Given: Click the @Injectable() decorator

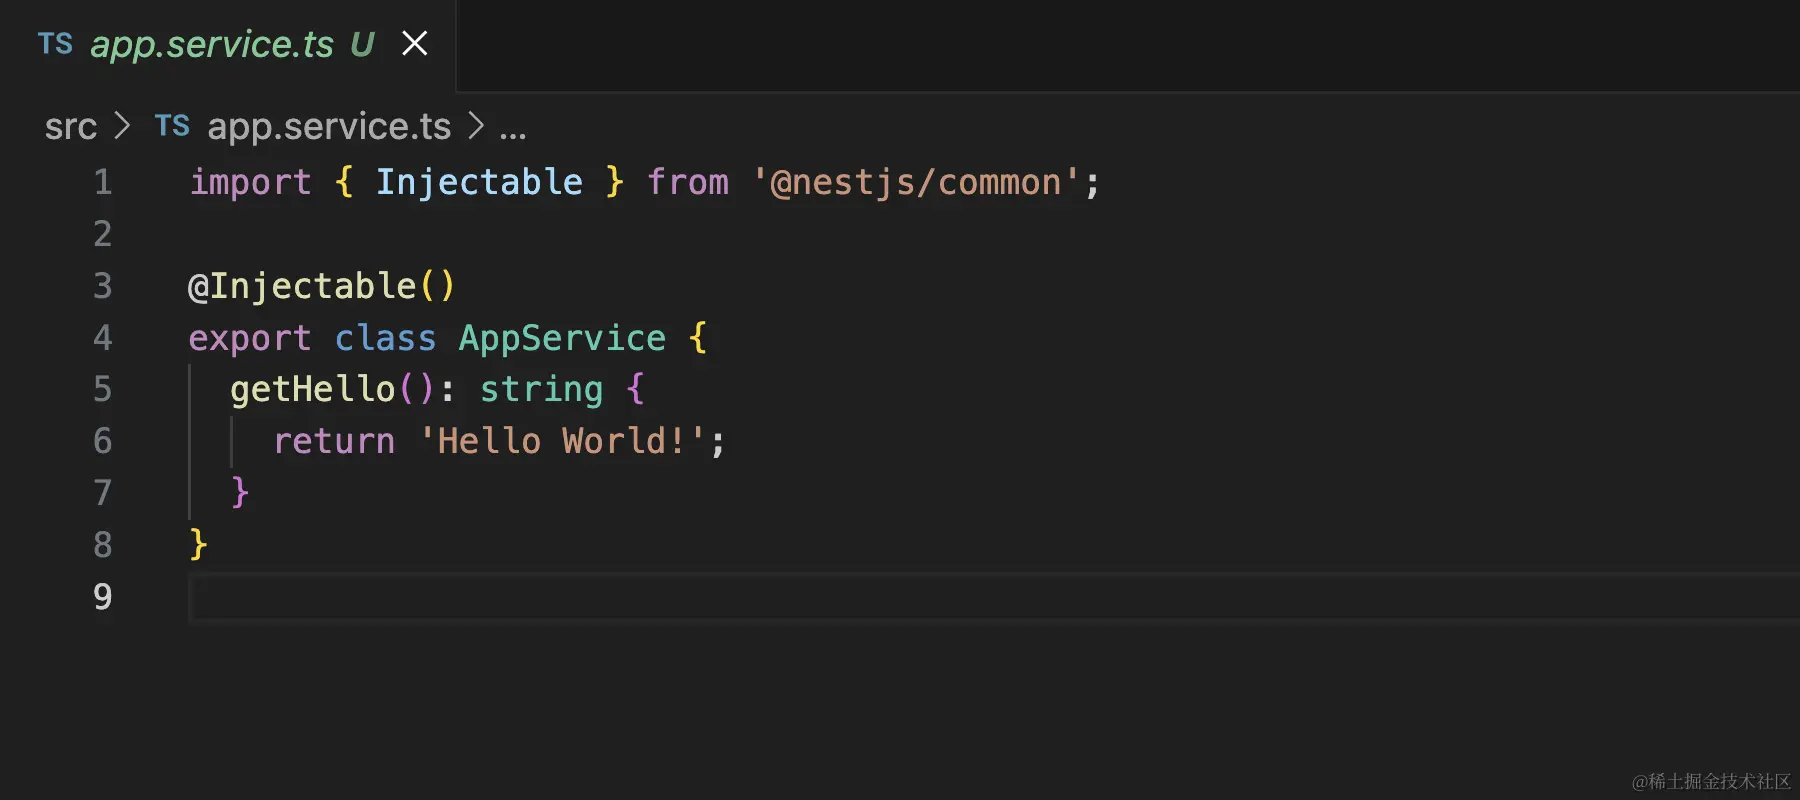Looking at the screenshot, I should click(321, 286).
